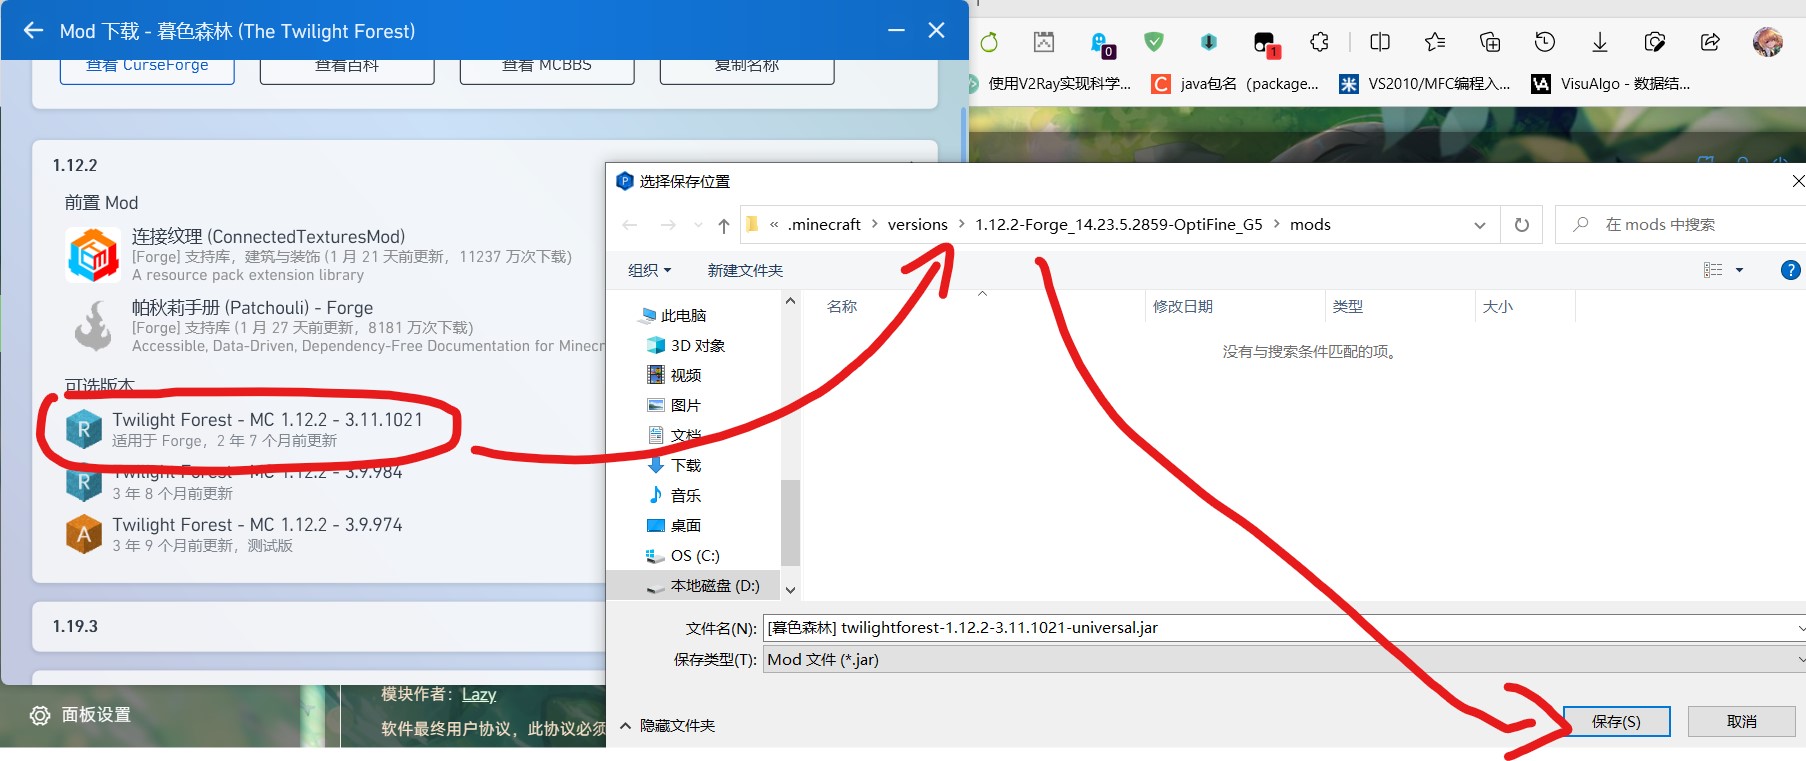Open help icon in save dialog
This screenshot has width=1806, height=761.
pyautogui.click(x=1790, y=270)
